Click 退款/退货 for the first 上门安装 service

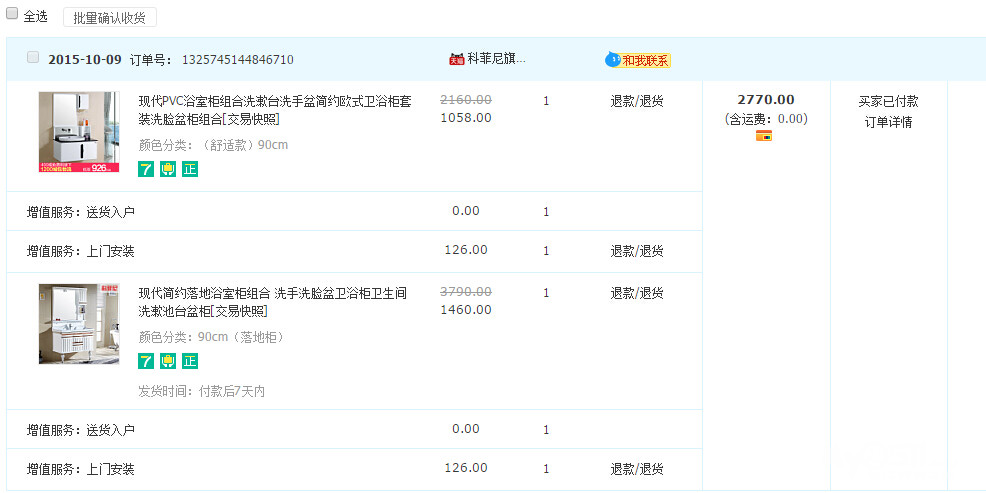tap(637, 251)
